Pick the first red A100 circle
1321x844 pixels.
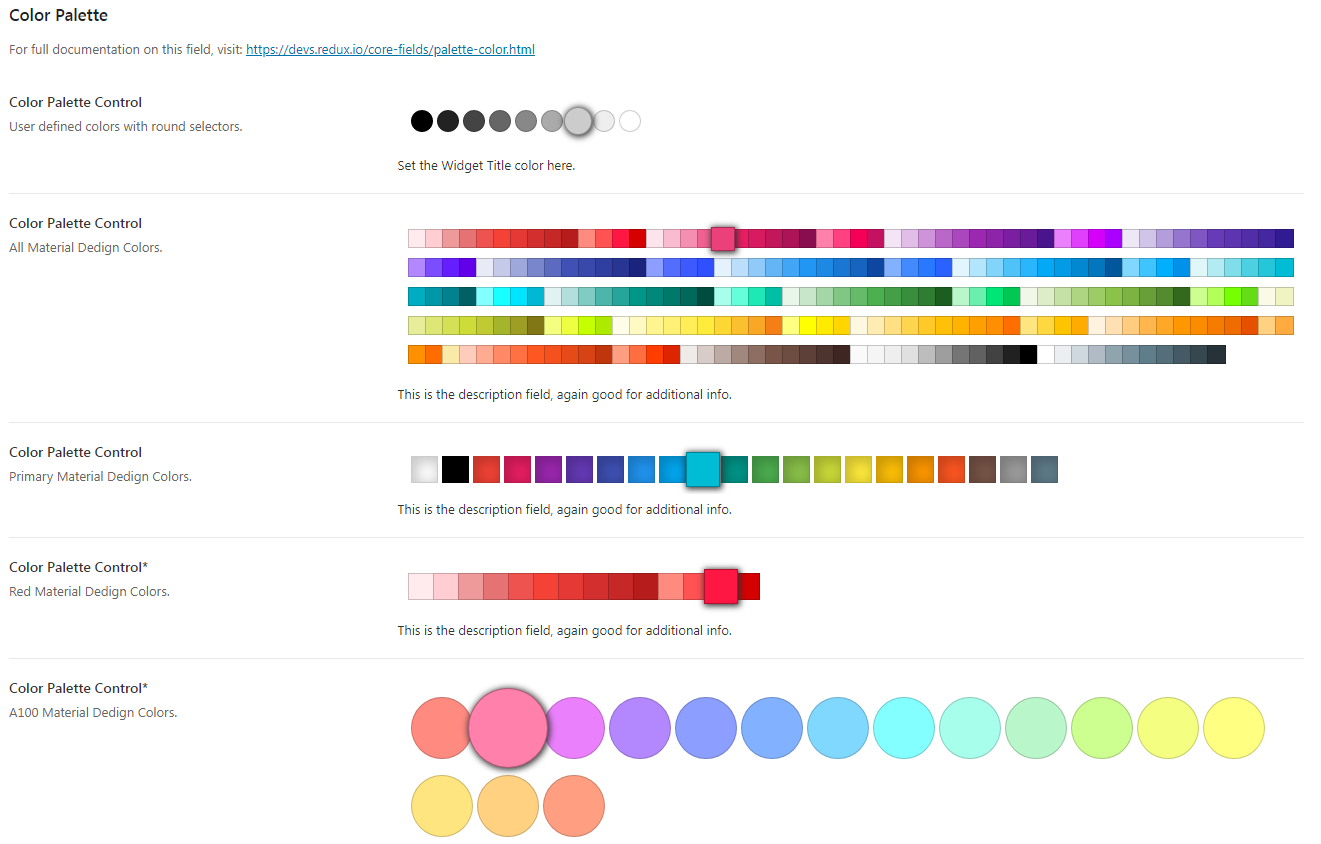click(x=440, y=727)
